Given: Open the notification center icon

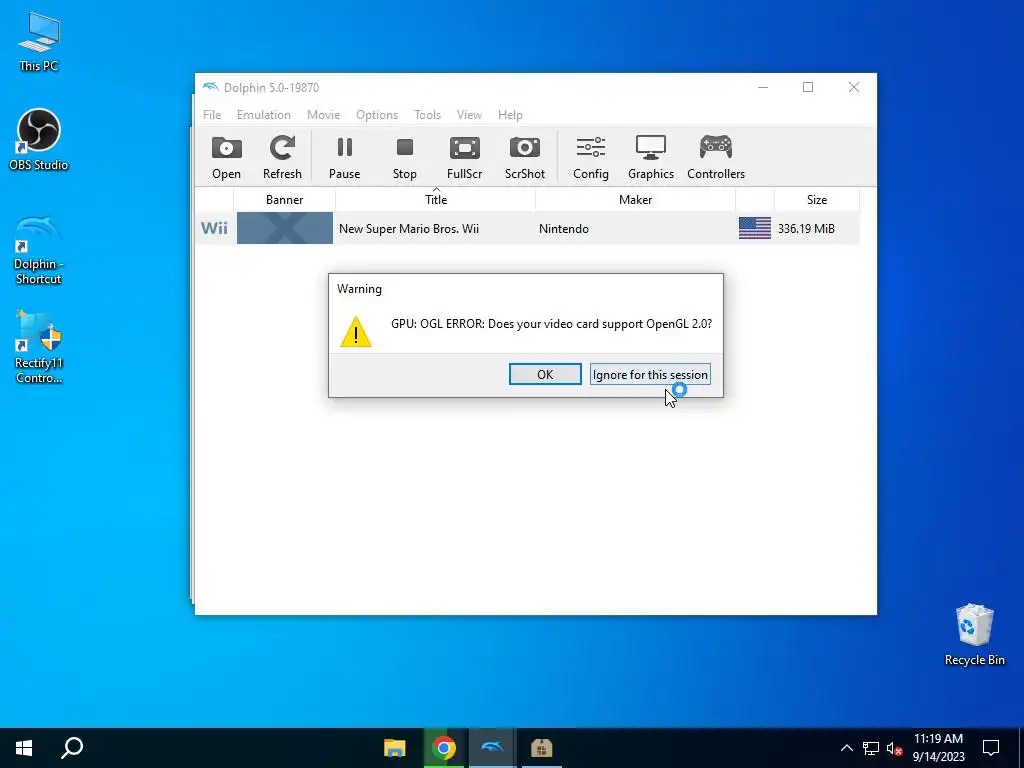Looking at the screenshot, I should click(x=991, y=748).
